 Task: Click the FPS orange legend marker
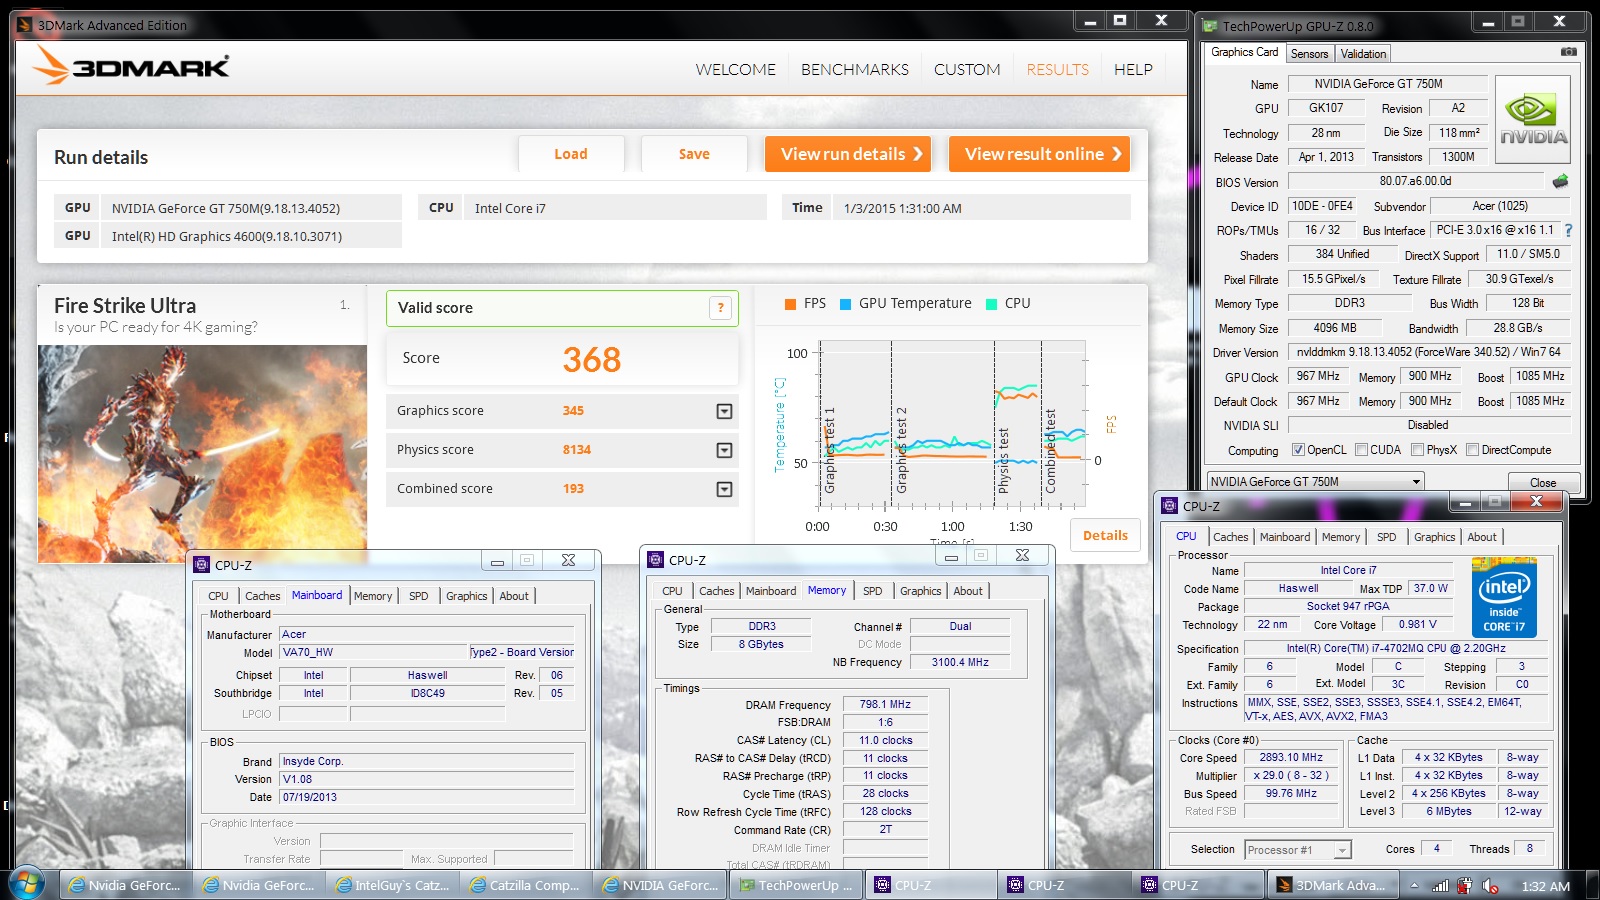coord(790,304)
